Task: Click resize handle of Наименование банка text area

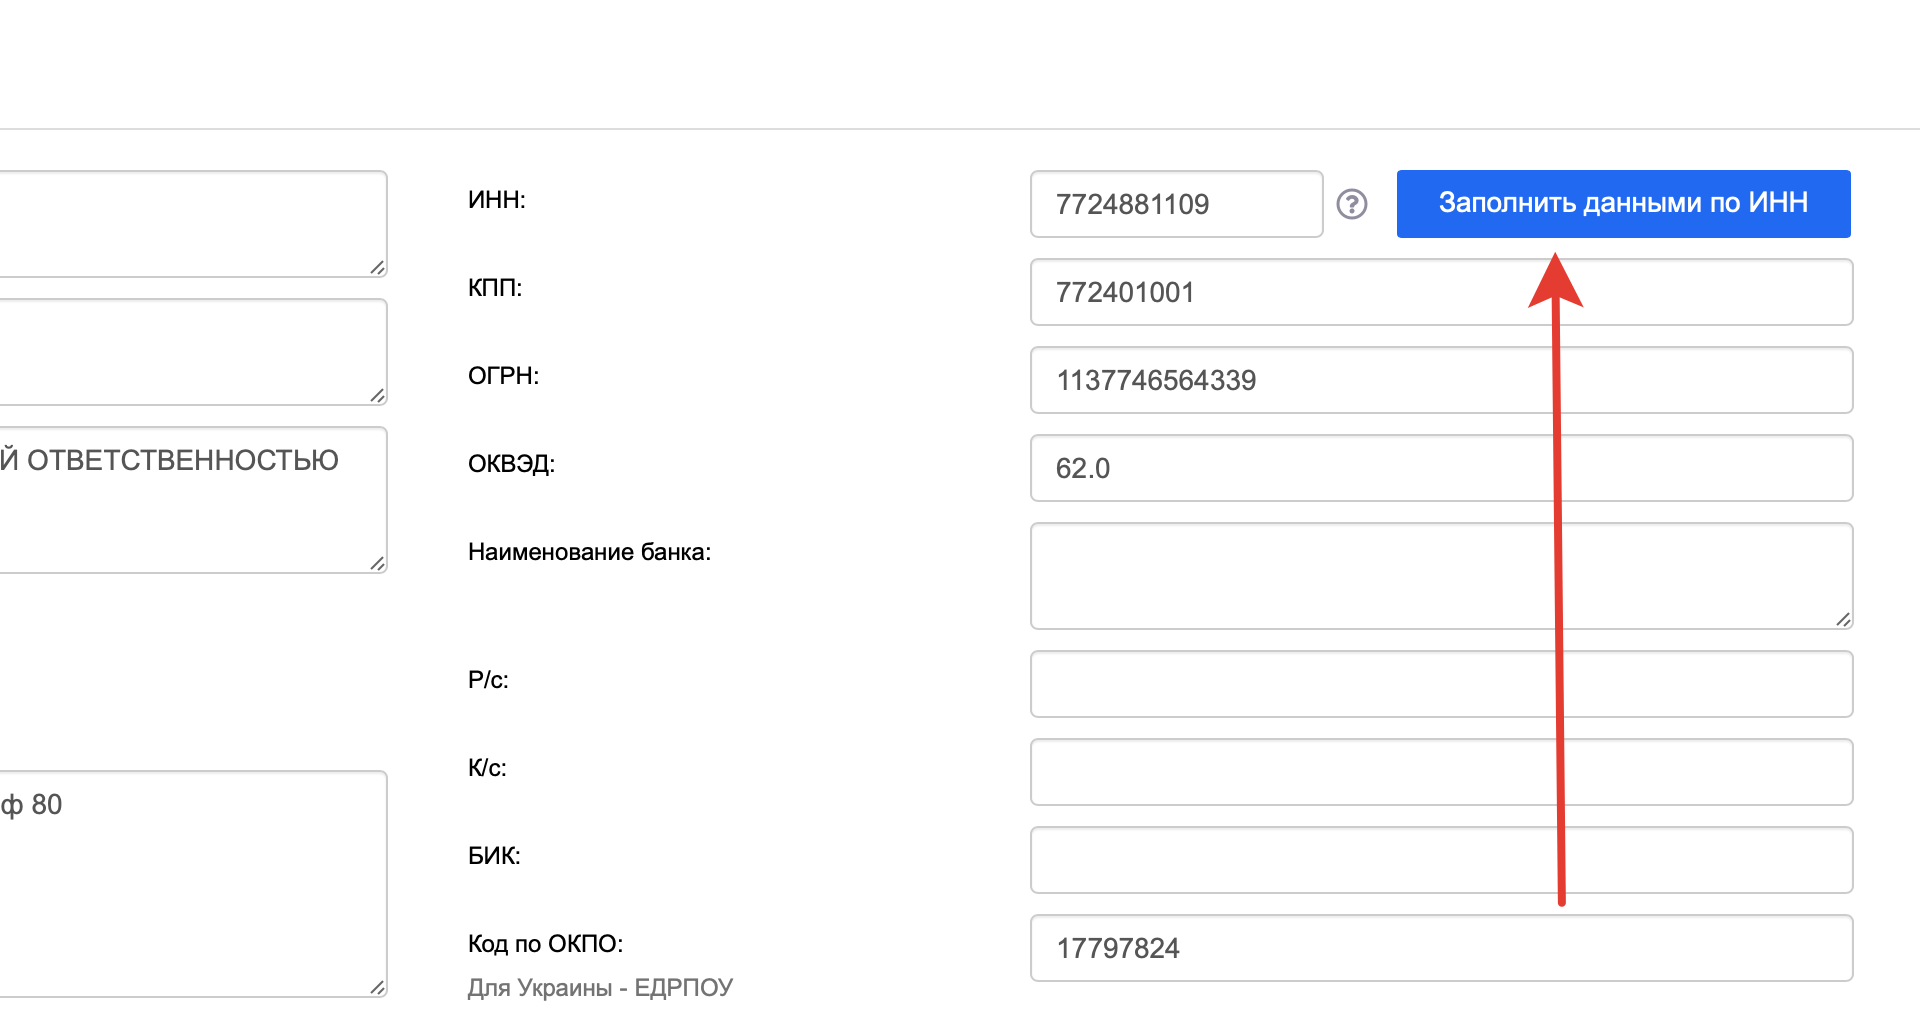Action: tap(1843, 619)
